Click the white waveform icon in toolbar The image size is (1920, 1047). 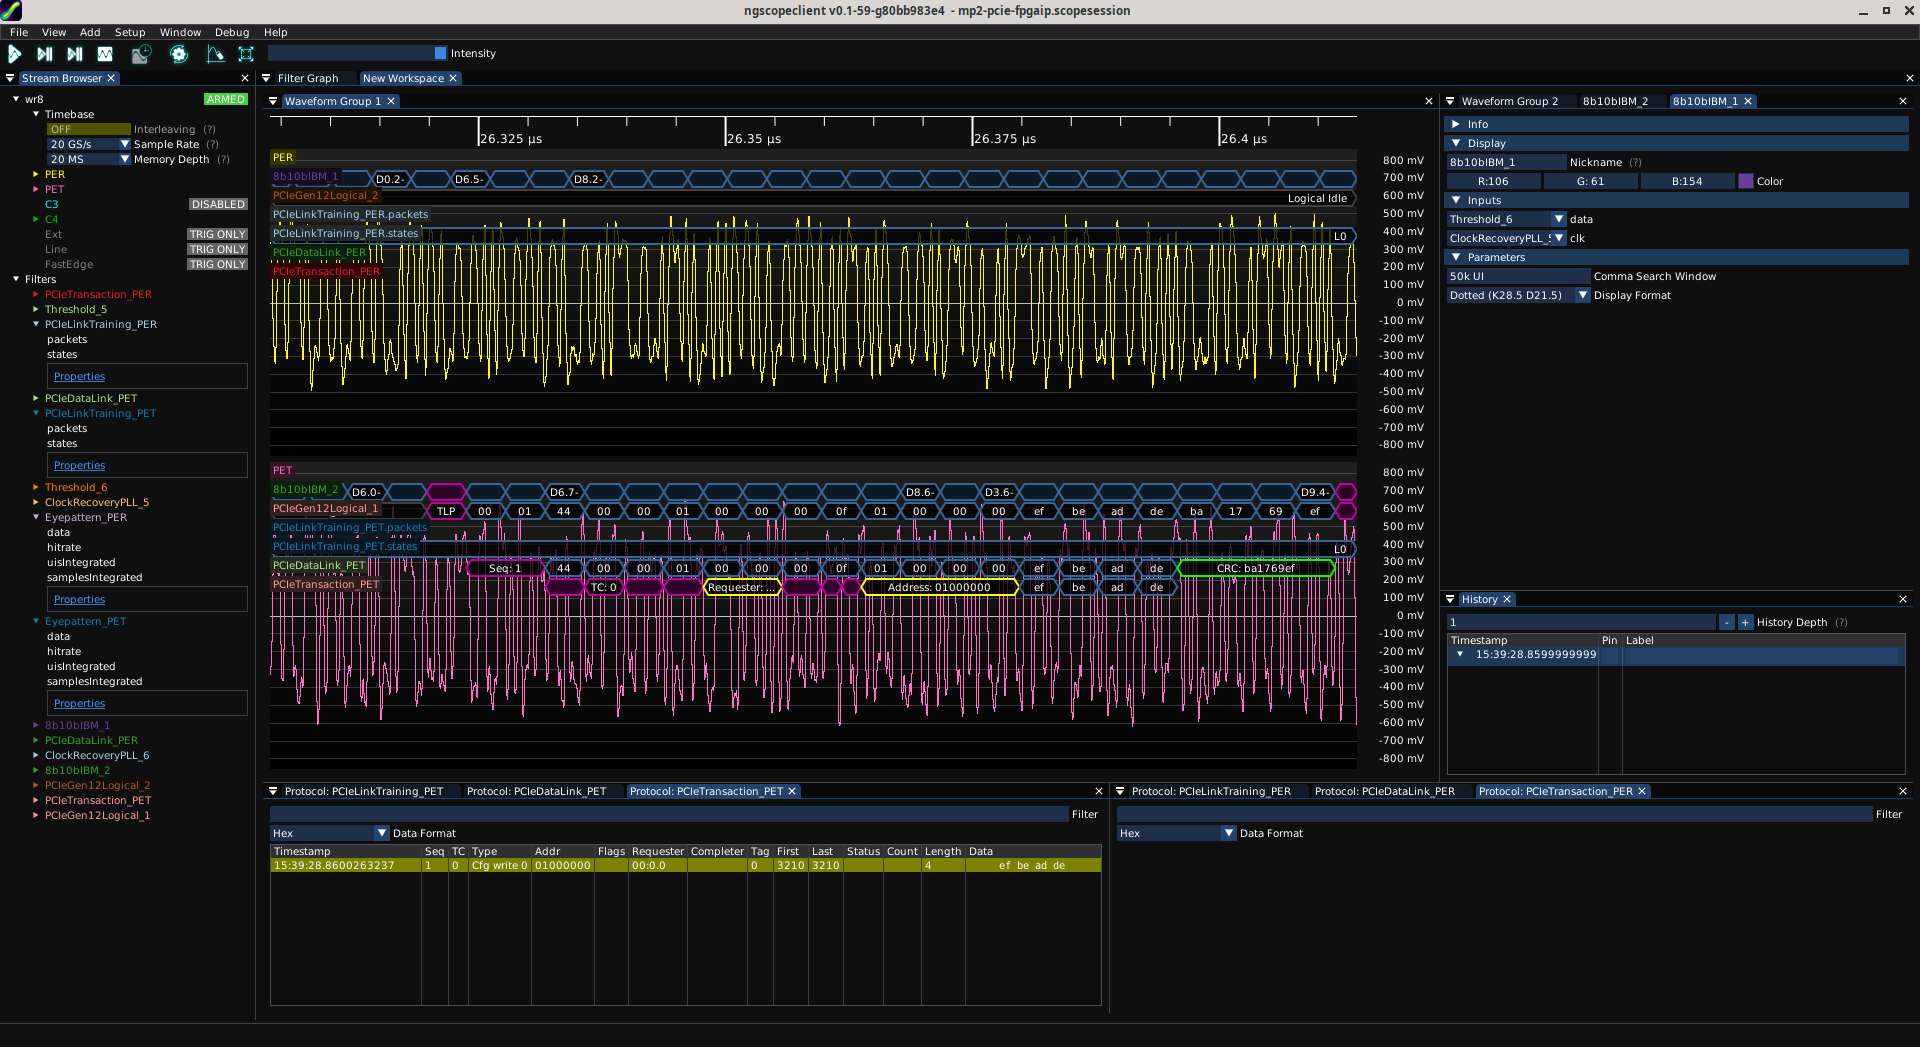(105, 54)
